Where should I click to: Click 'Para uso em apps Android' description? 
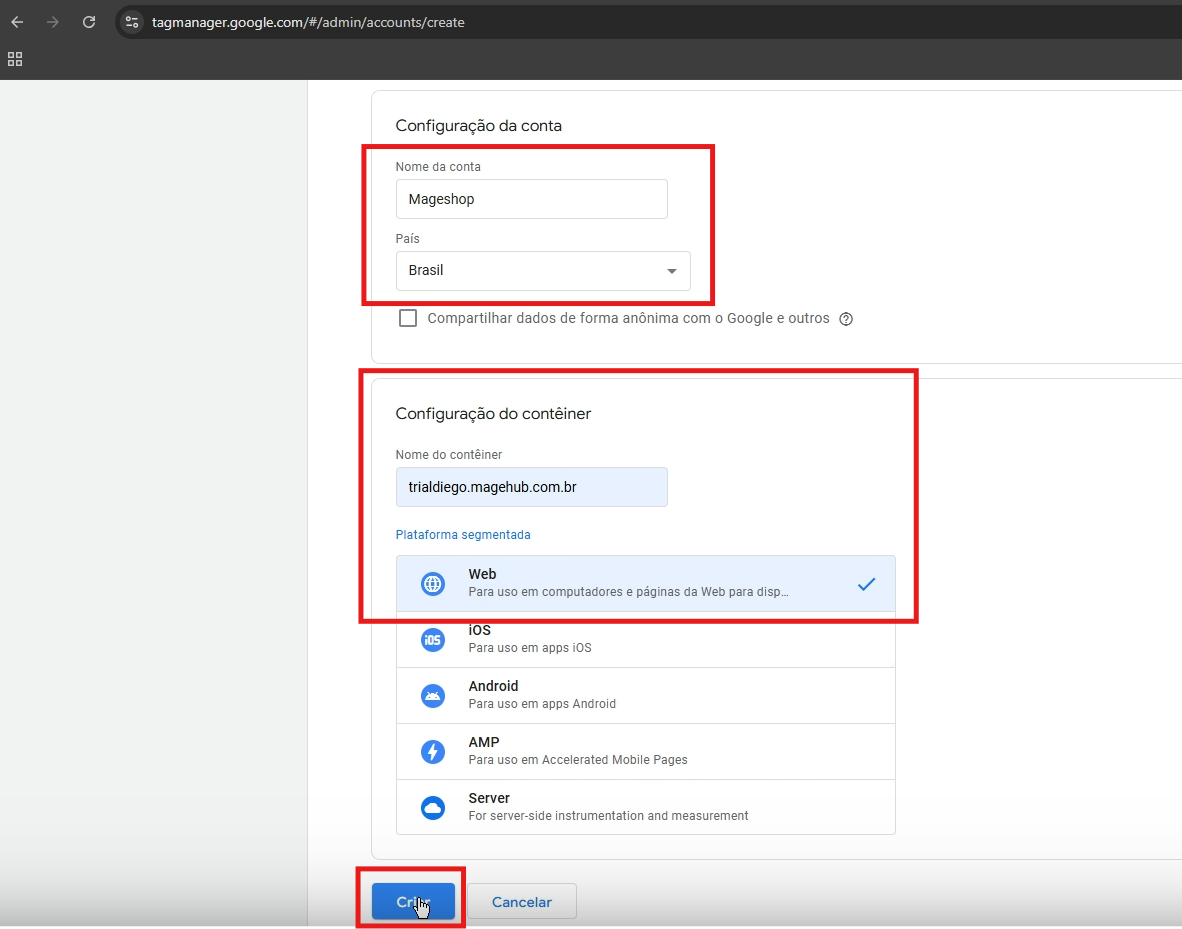pos(542,704)
